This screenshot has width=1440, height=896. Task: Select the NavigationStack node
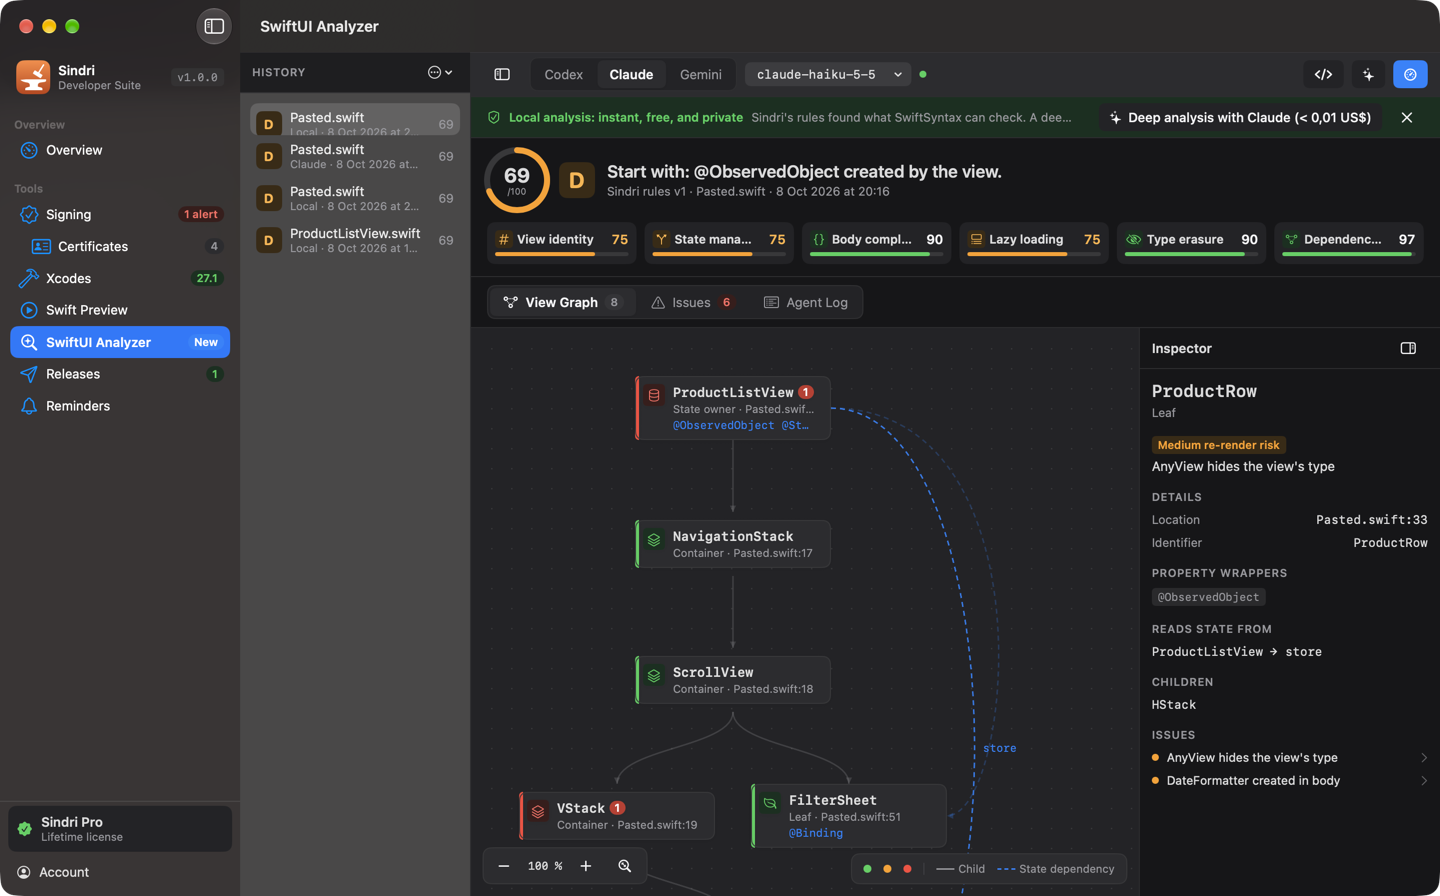click(733, 544)
